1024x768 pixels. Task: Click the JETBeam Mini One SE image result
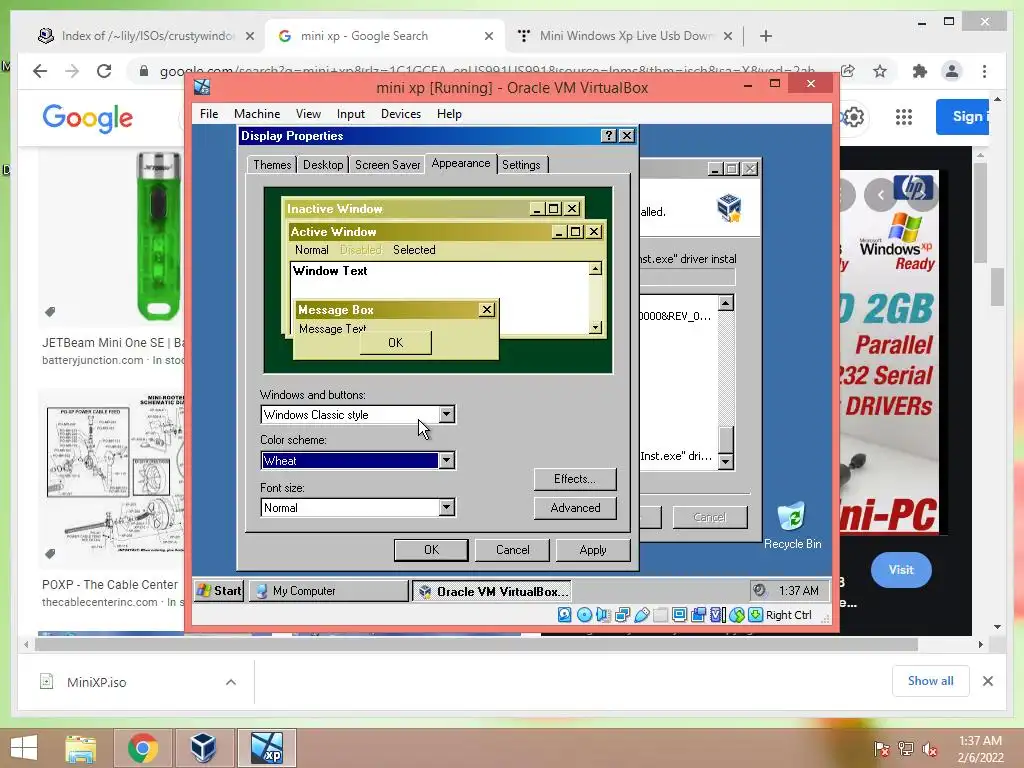pyautogui.click(x=112, y=235)
